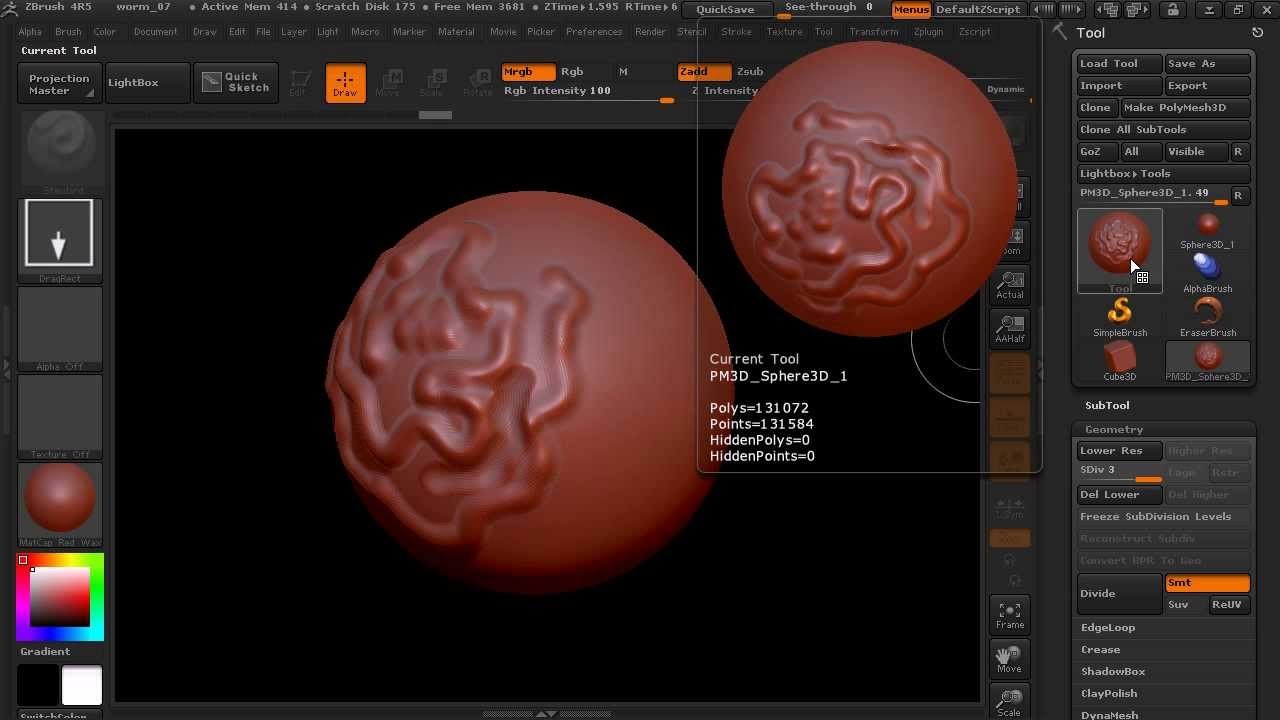Activate the Scale transform icon in top shelf
Image resolution: width=1280 pixels, height=720 pixels.
pyautogui.click(x=432, y=83)
